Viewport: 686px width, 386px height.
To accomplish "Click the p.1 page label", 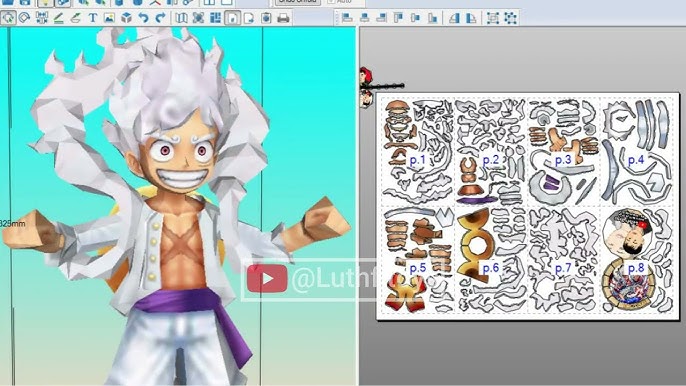I will point(417,160).
